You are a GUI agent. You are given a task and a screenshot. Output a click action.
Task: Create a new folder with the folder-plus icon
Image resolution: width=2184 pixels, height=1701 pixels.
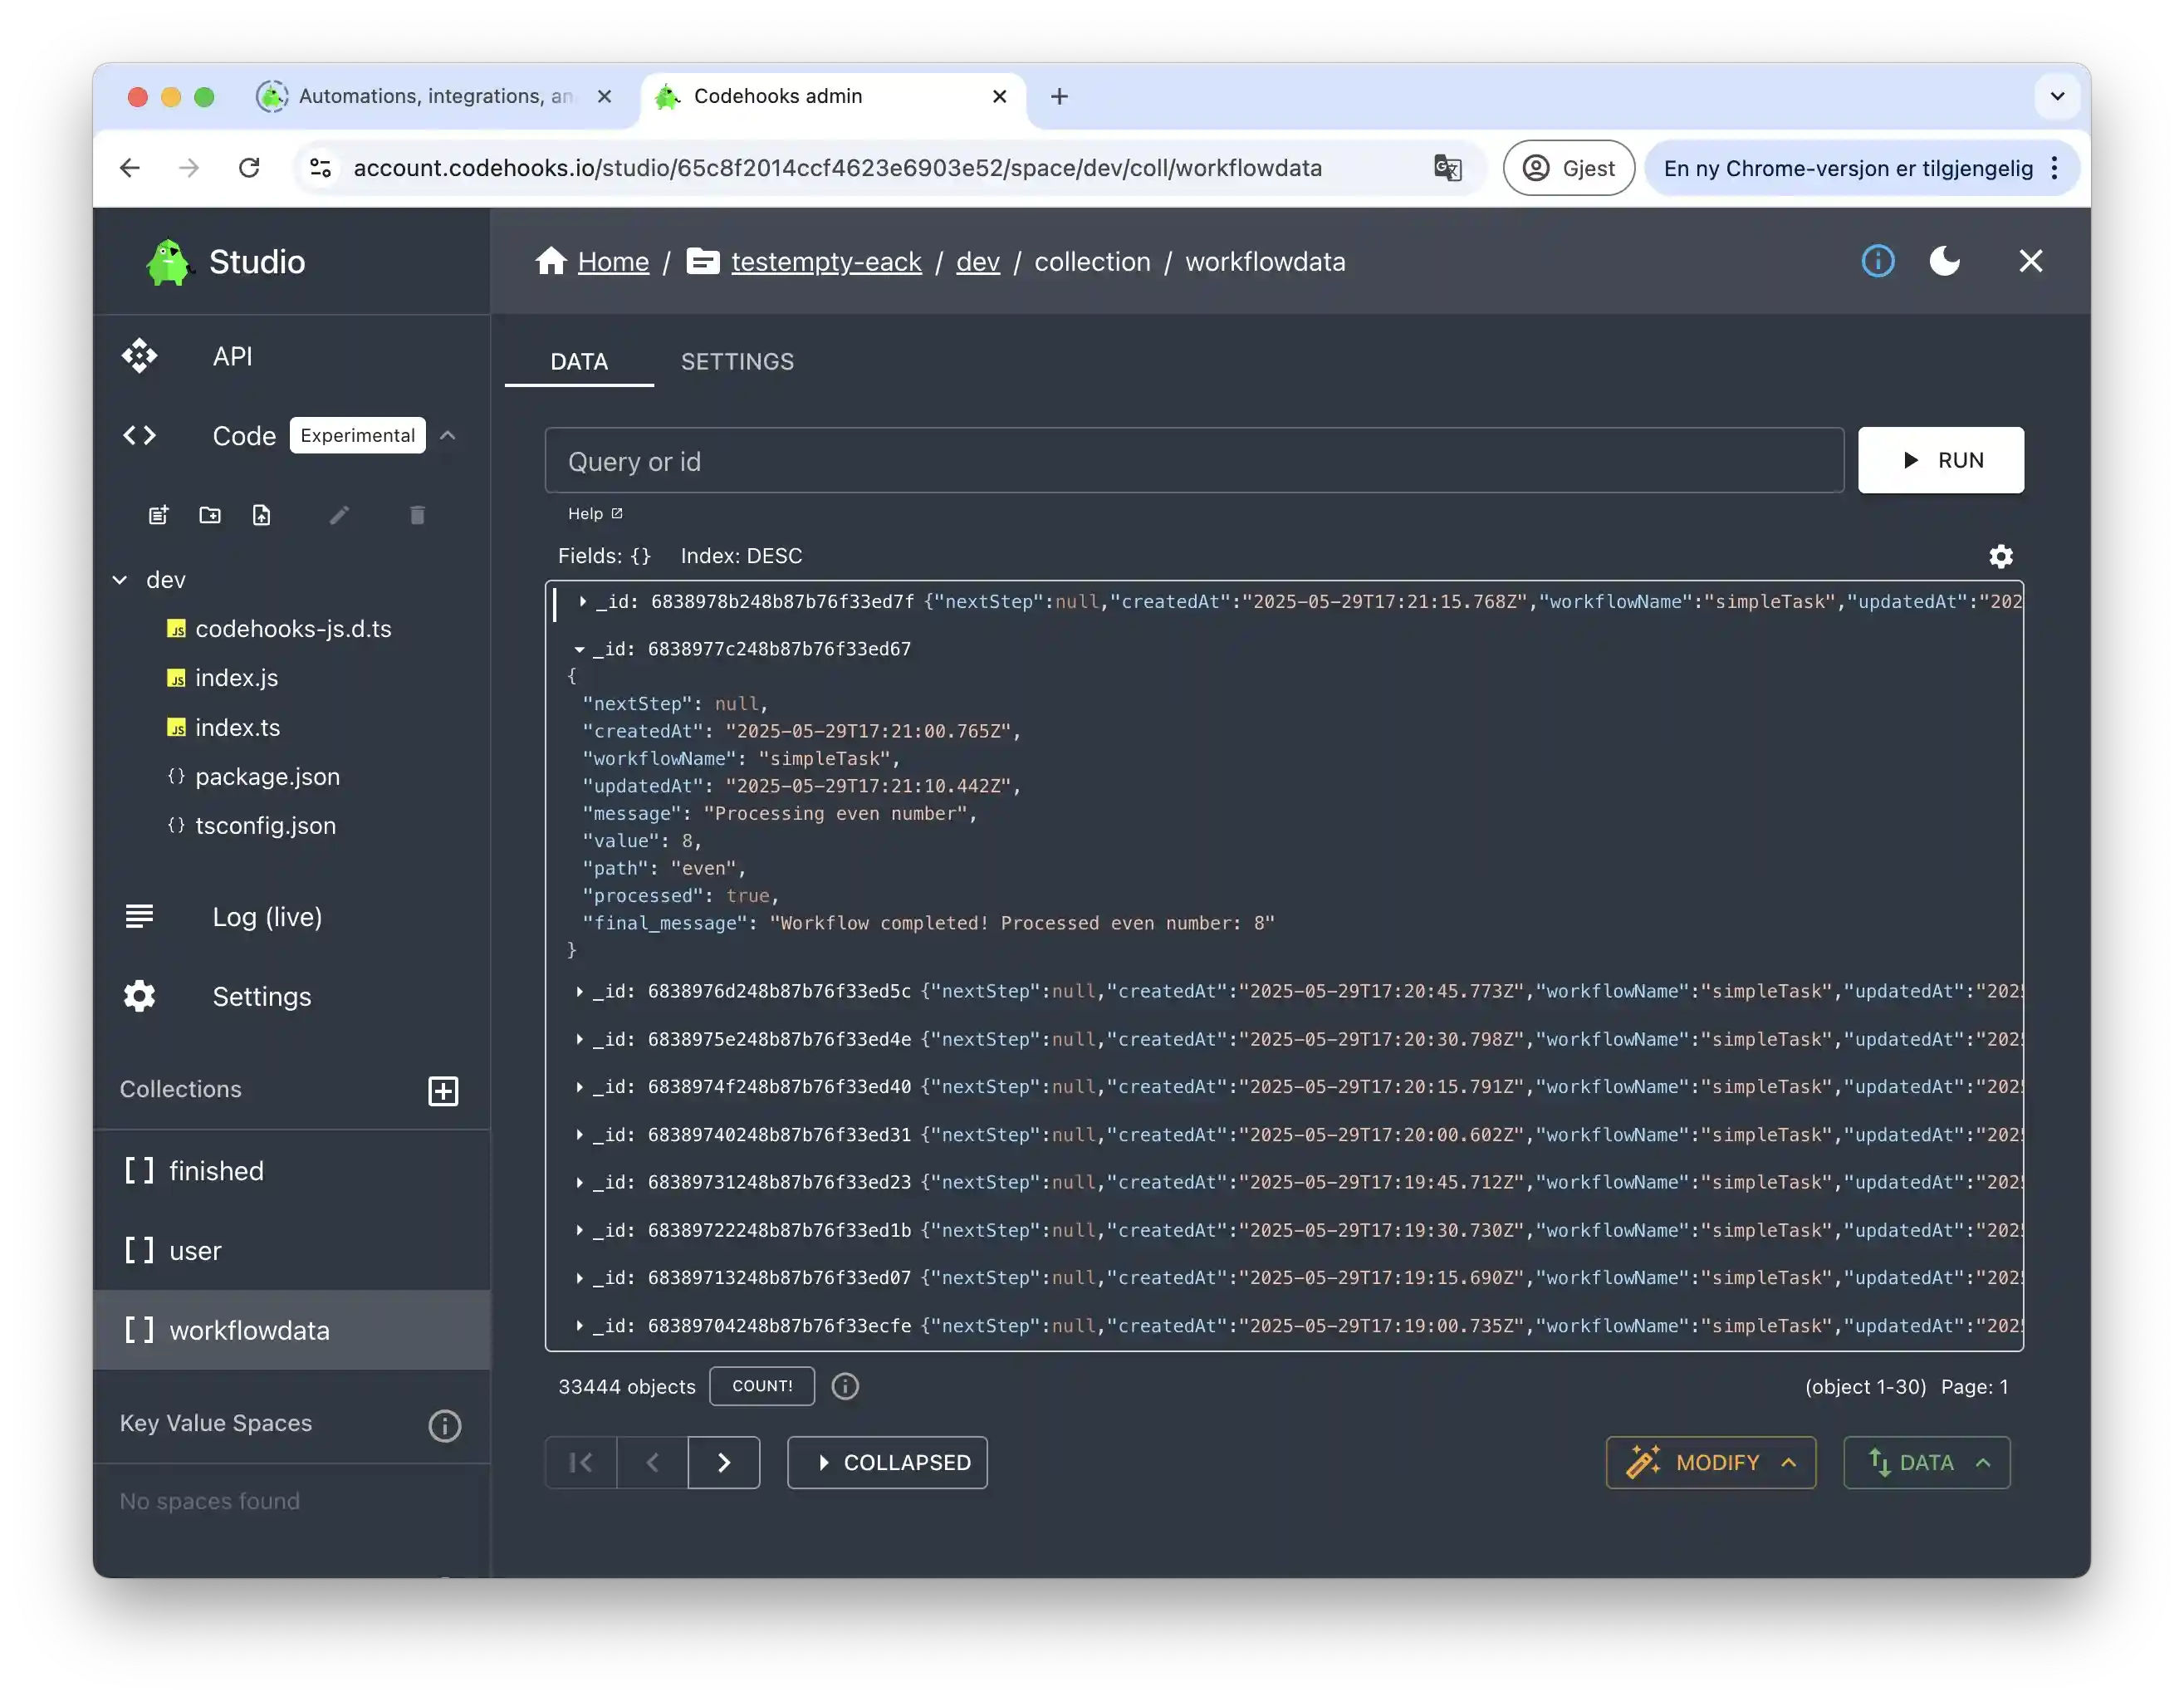click(x=210, y=515)
